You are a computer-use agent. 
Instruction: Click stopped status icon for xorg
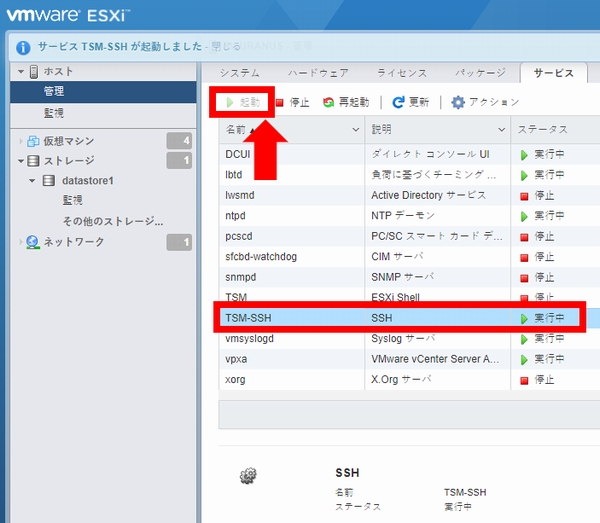click(524, 380)
